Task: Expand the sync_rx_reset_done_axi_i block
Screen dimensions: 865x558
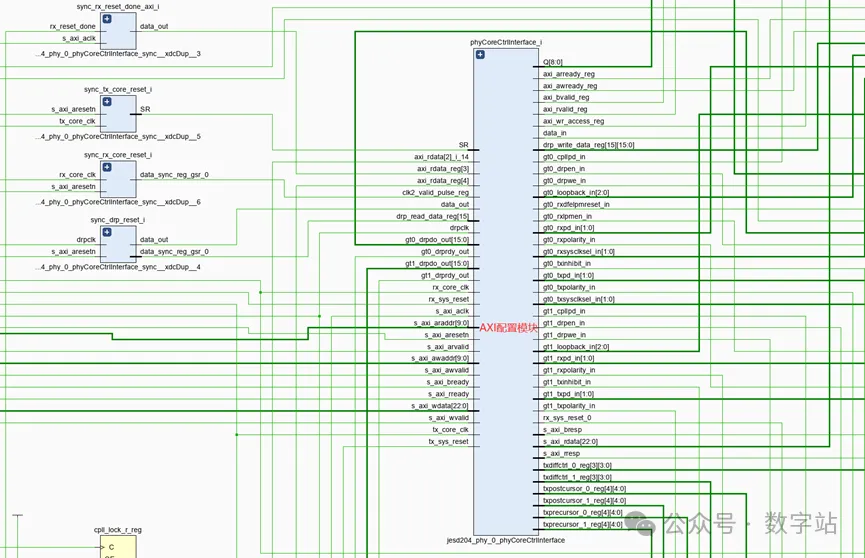Action: 107,20
